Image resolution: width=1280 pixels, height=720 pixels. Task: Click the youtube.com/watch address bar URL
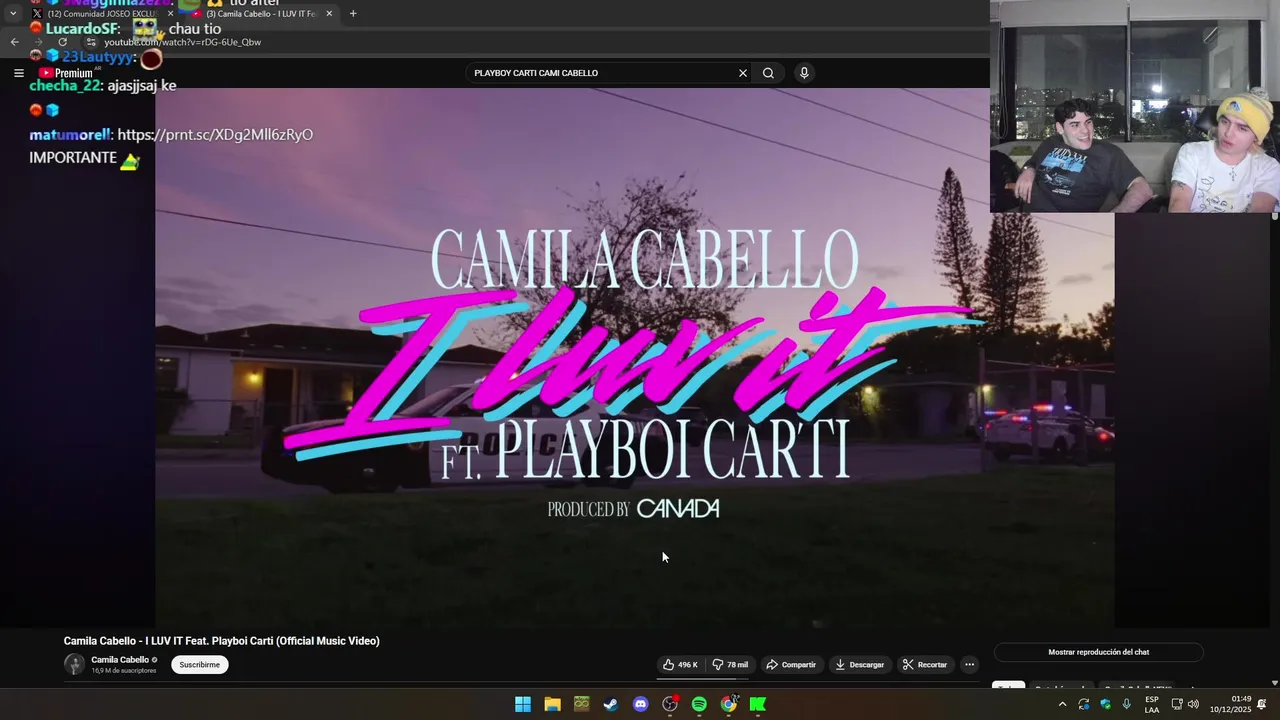[x=182, y=42]
